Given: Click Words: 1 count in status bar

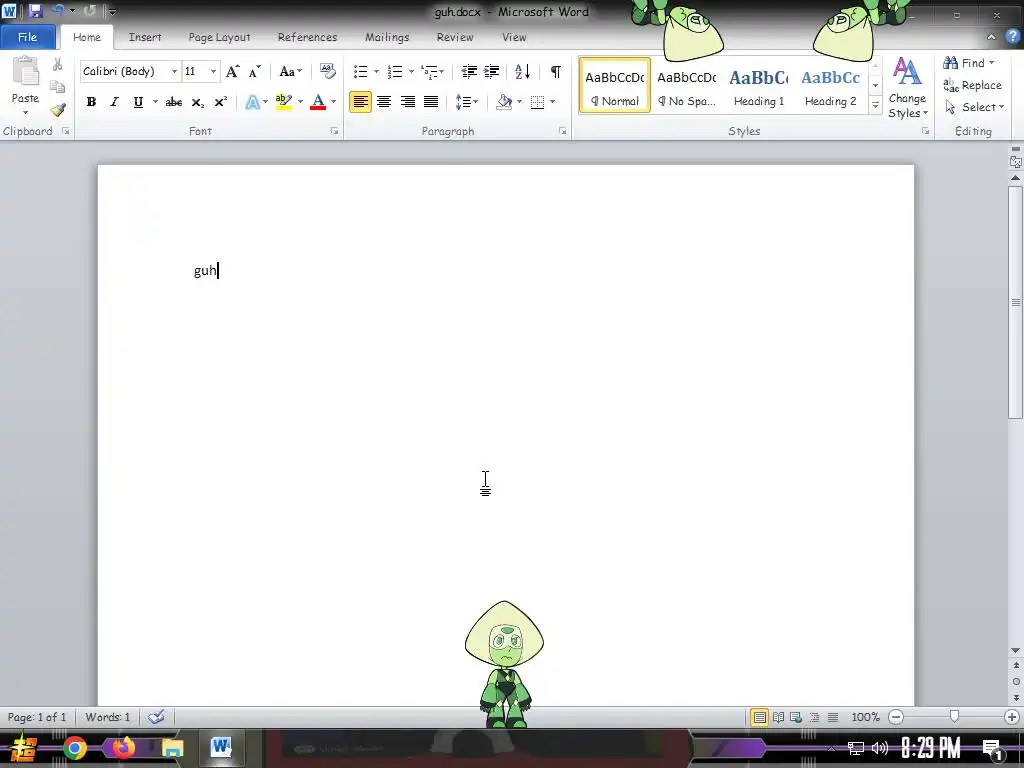Looking at the screenshot, I should pyautogui.click(x=108, y=717).
